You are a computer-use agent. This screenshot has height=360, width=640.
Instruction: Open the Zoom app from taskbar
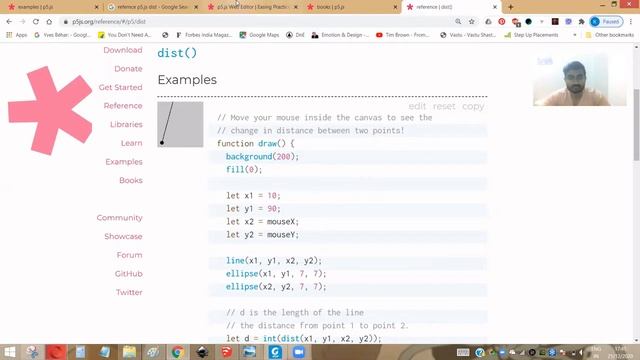point(299,352)
